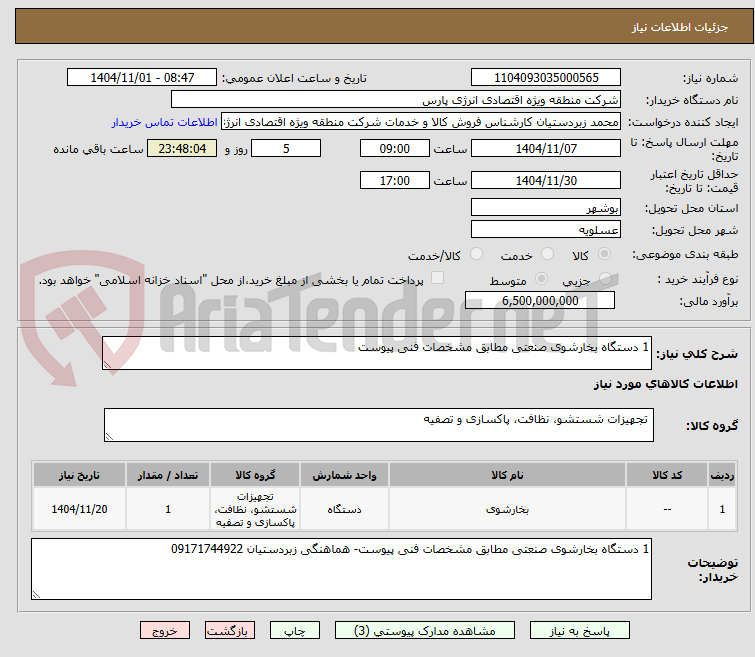Click the واحد شمارش column header
This screenshot has width=755, height=657.
point(344,475)
